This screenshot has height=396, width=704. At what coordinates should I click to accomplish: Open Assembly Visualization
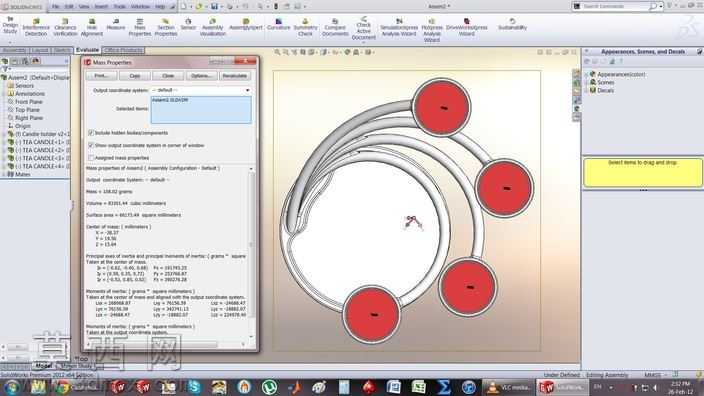pyautogui.click(x=212, y=27)
